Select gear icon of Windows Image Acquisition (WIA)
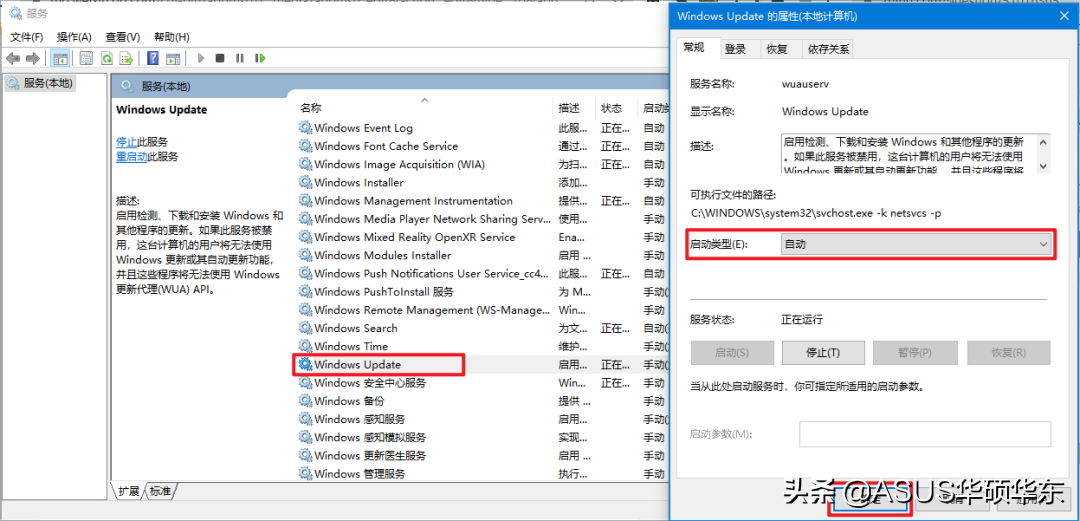The image size is (1080, 521). (x=305, y=164)
